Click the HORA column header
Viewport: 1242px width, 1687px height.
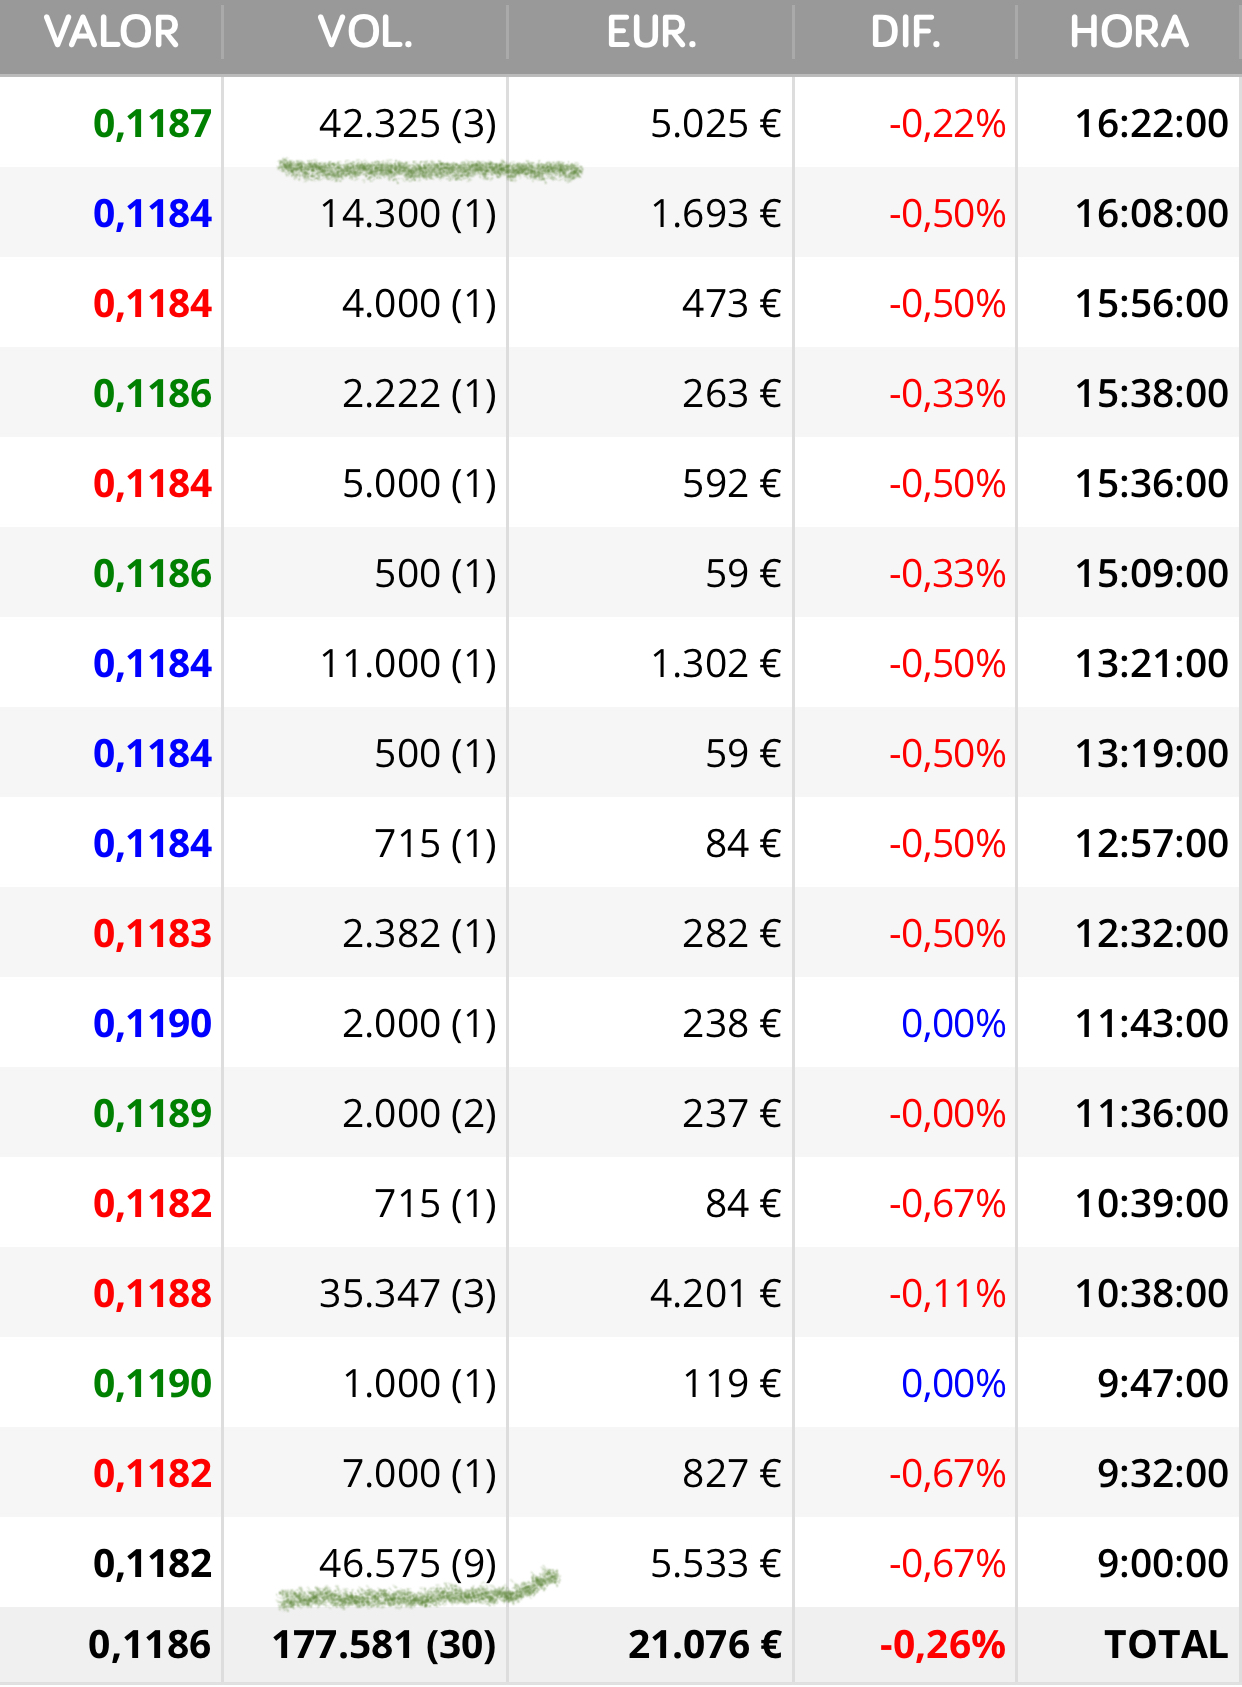(x=1129, y=32)
